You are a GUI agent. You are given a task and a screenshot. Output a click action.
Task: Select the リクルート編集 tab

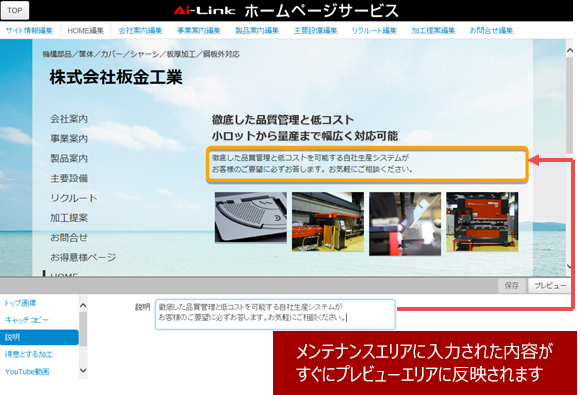coord(374,31)
